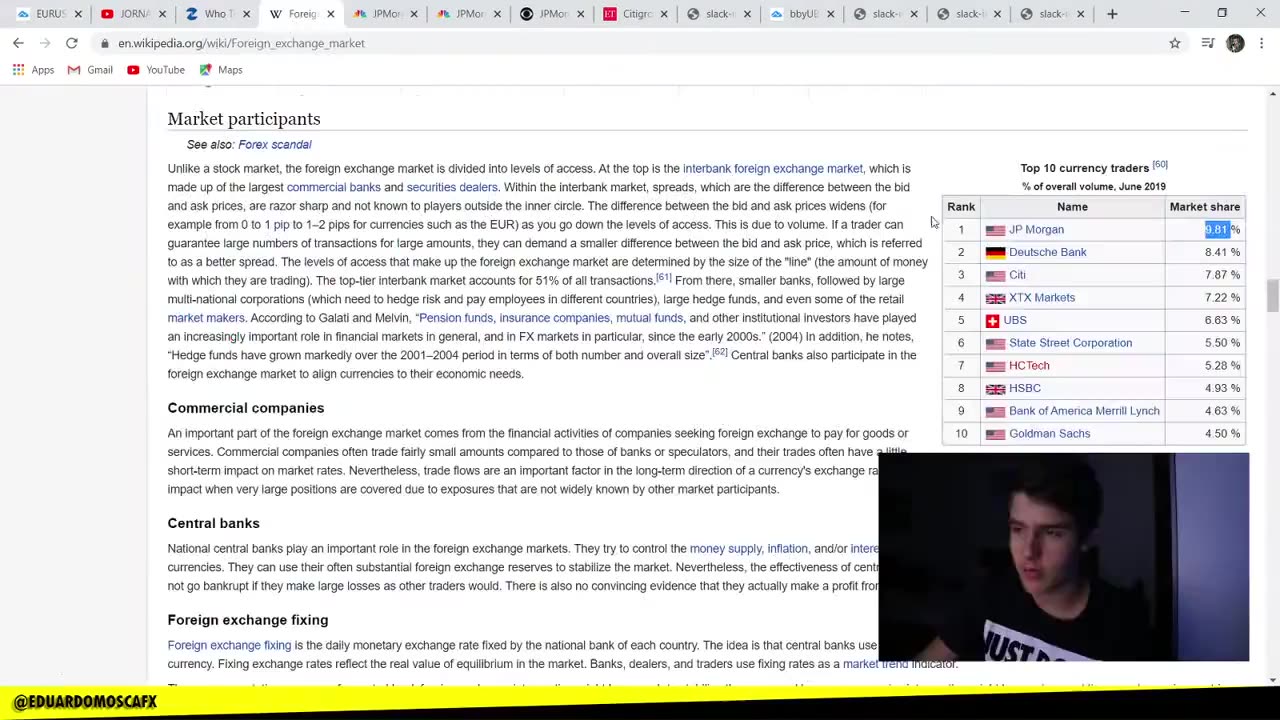1280x720 pixels.
Task: Open the Citi table link
Action: point(1017,275)
